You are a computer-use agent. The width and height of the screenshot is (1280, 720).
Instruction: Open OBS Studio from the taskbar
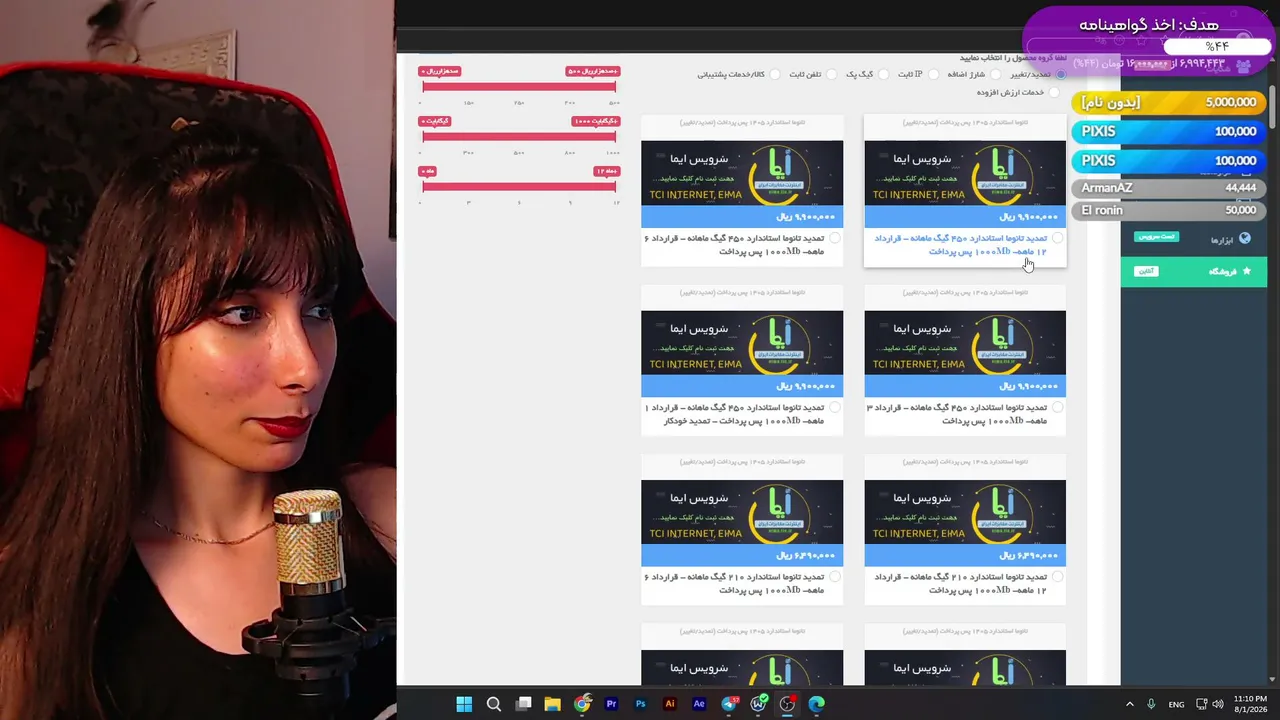tap(788, 704)
